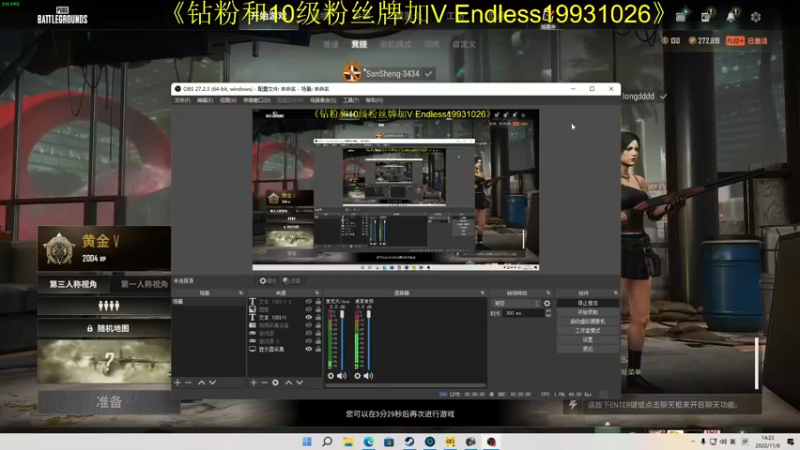This screenshot has width=800, height=450.
Task: Show hidden icons chevron in the system tray
Action: click(x=693, y=442)
